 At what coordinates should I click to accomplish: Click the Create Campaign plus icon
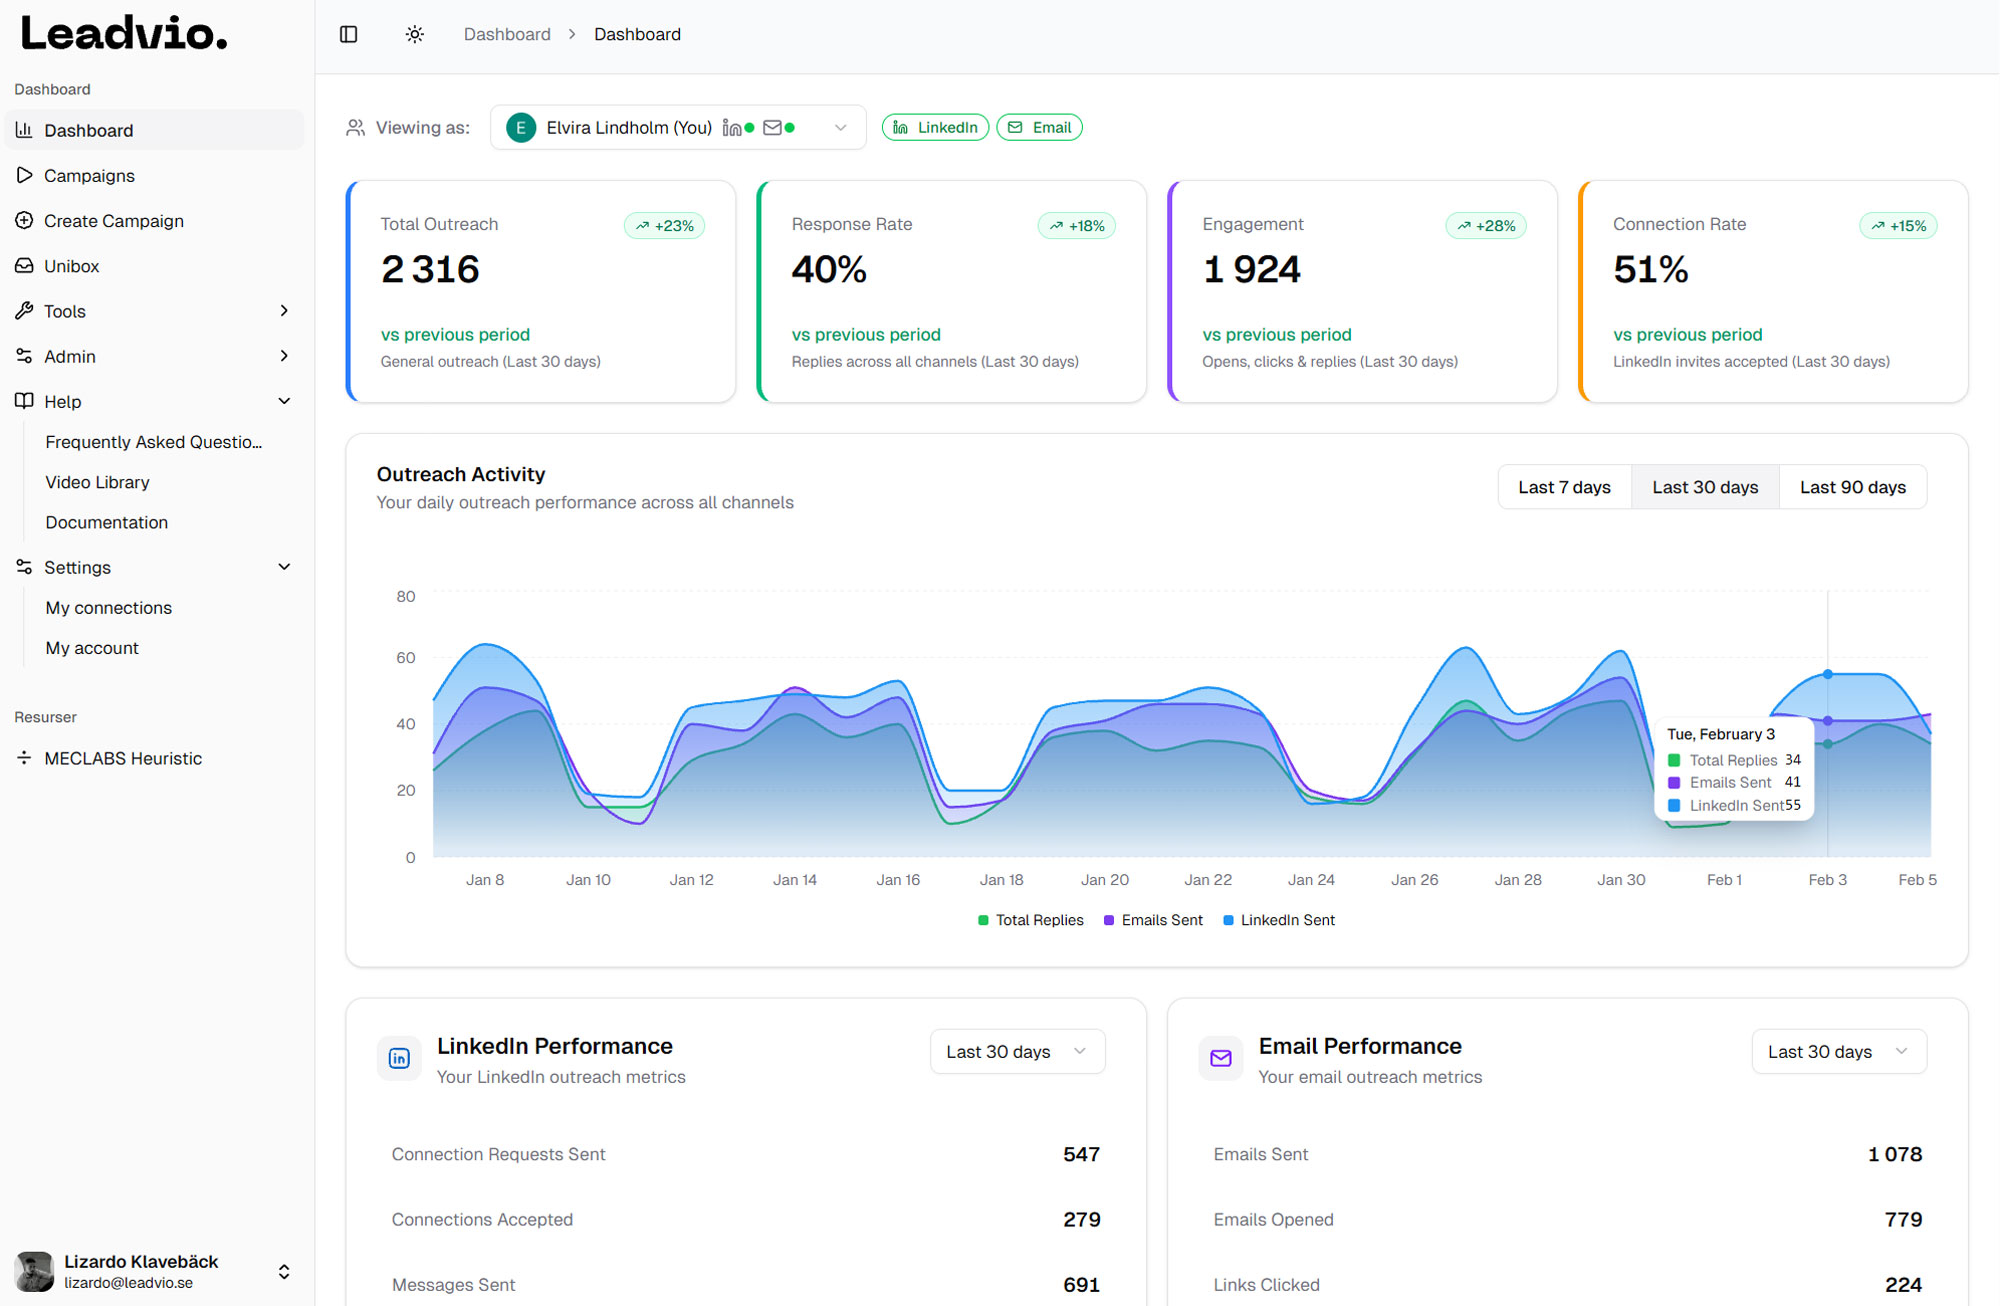(x=24, y=220)
